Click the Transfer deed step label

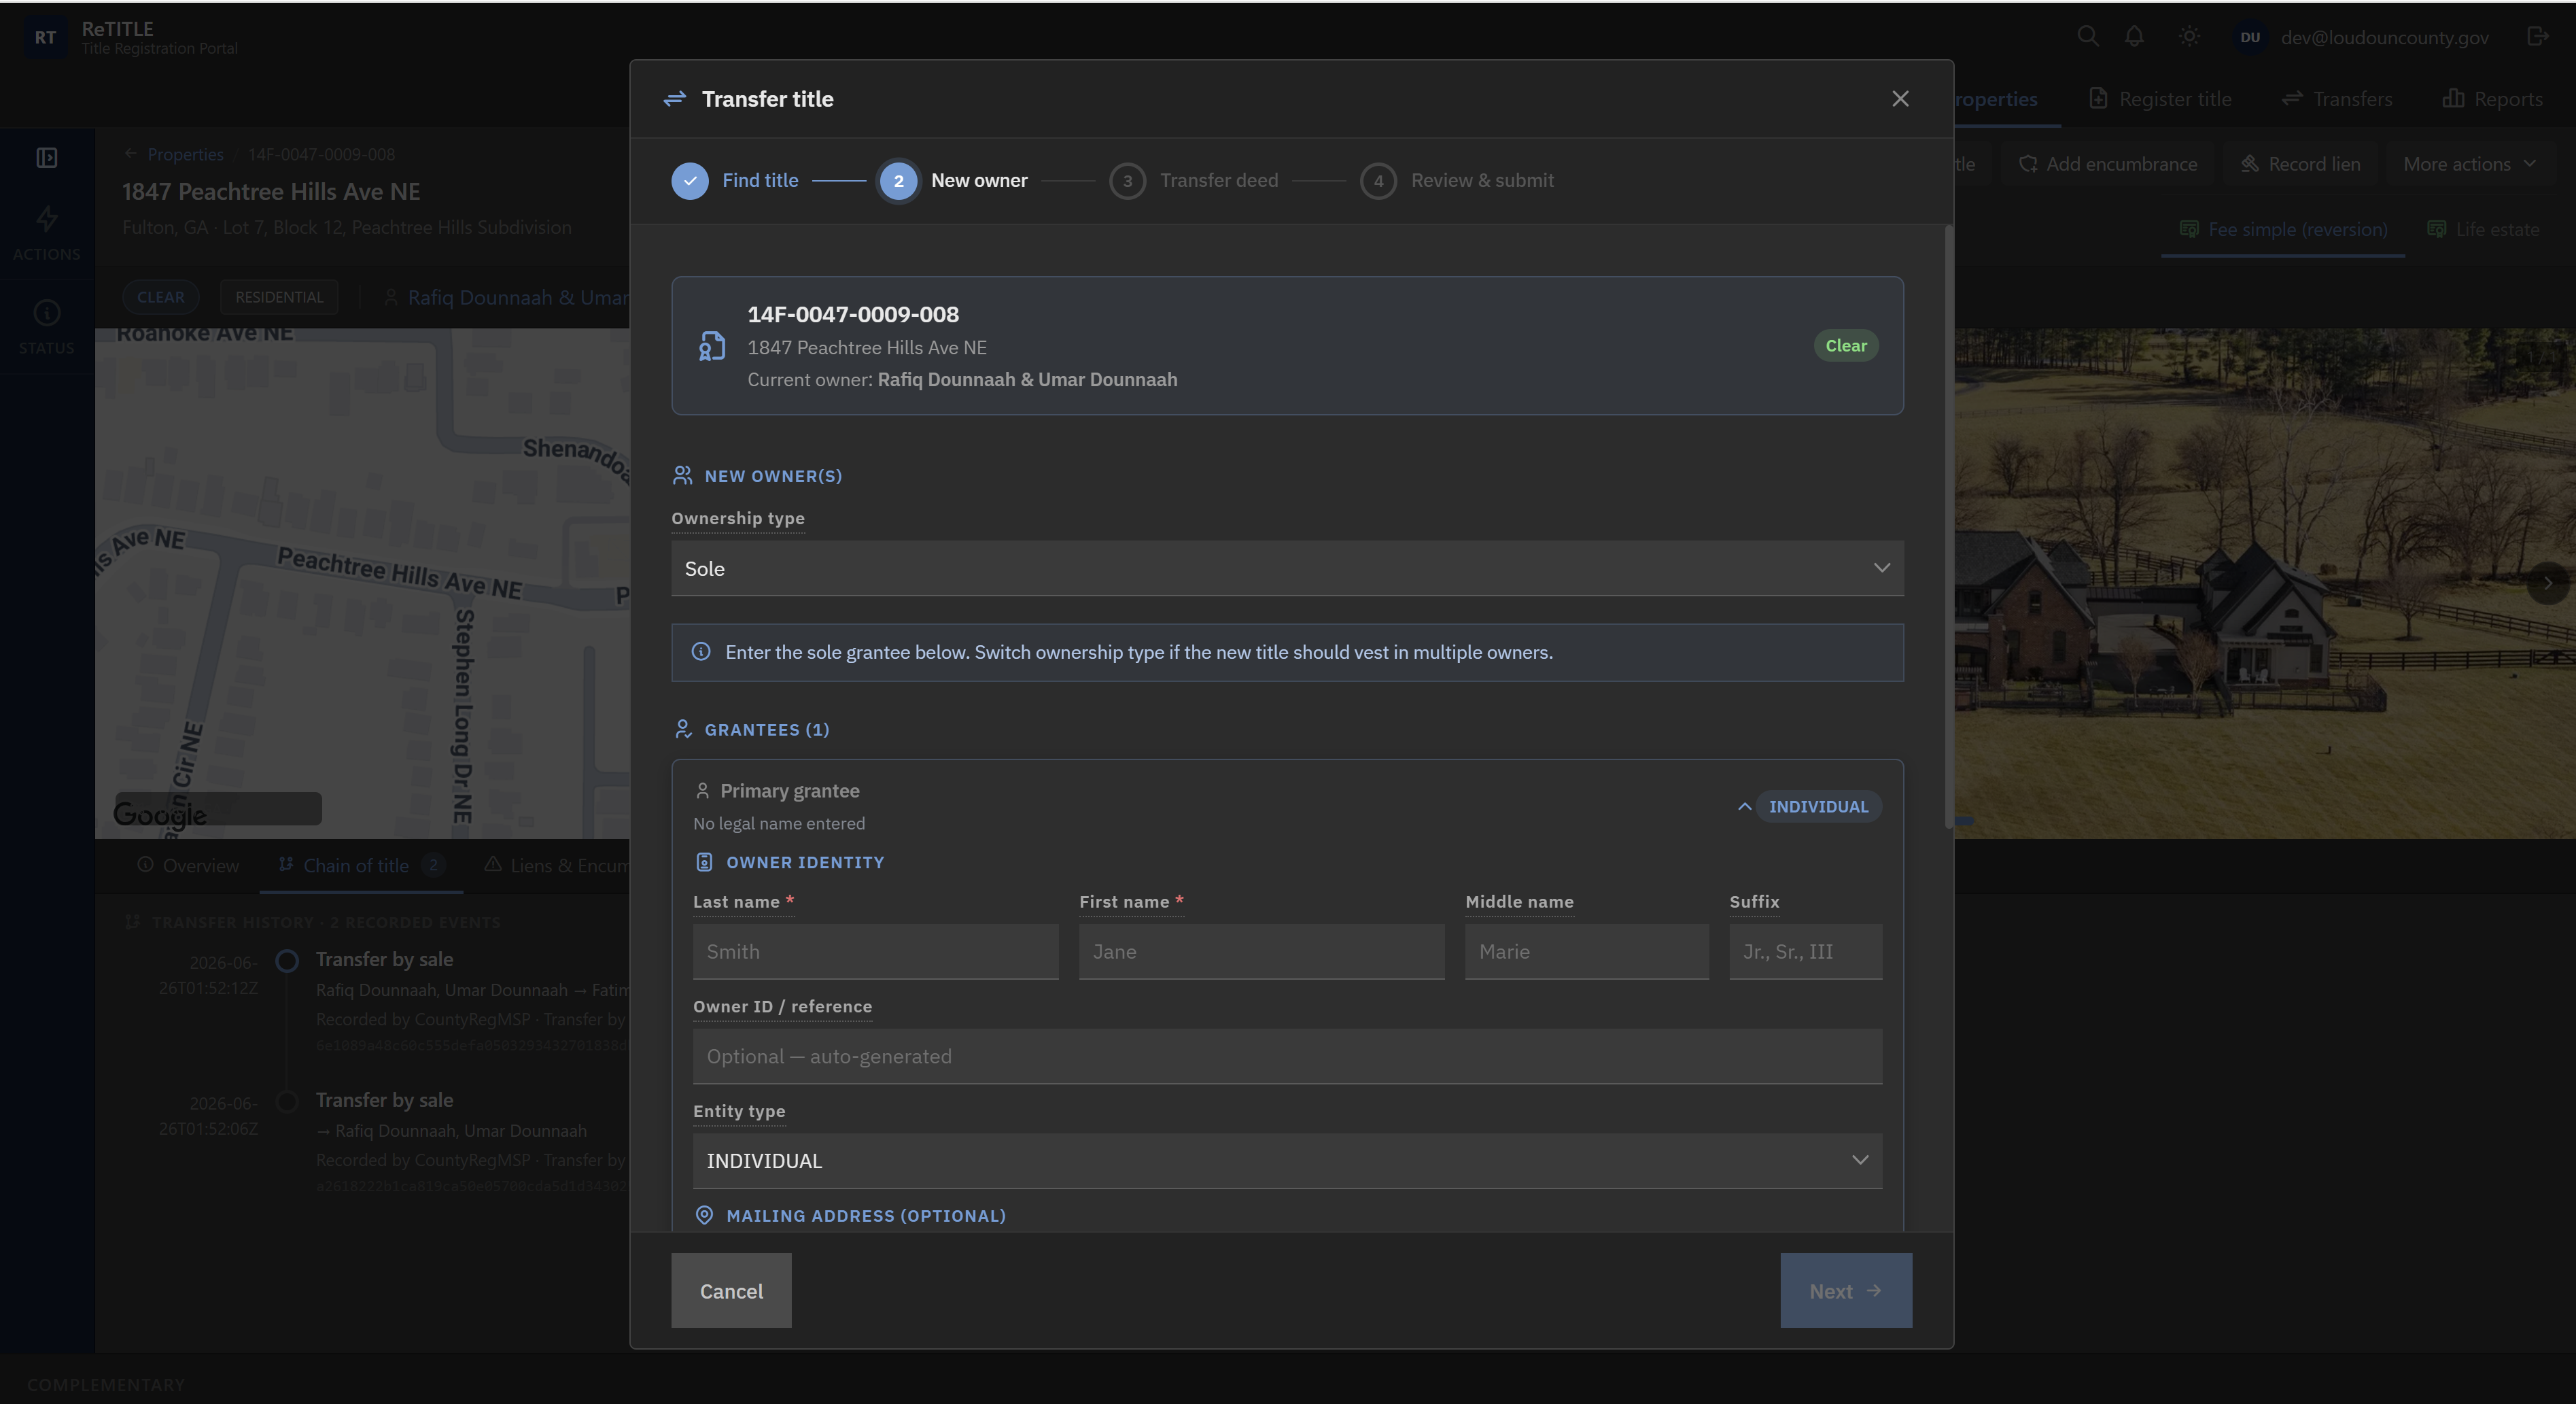(x=1218, y=181)
